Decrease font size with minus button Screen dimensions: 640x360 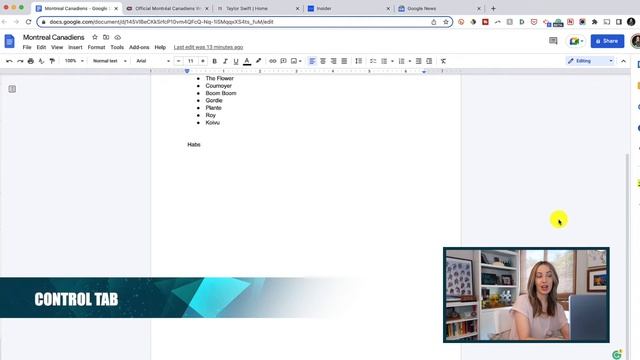[178, 61]
